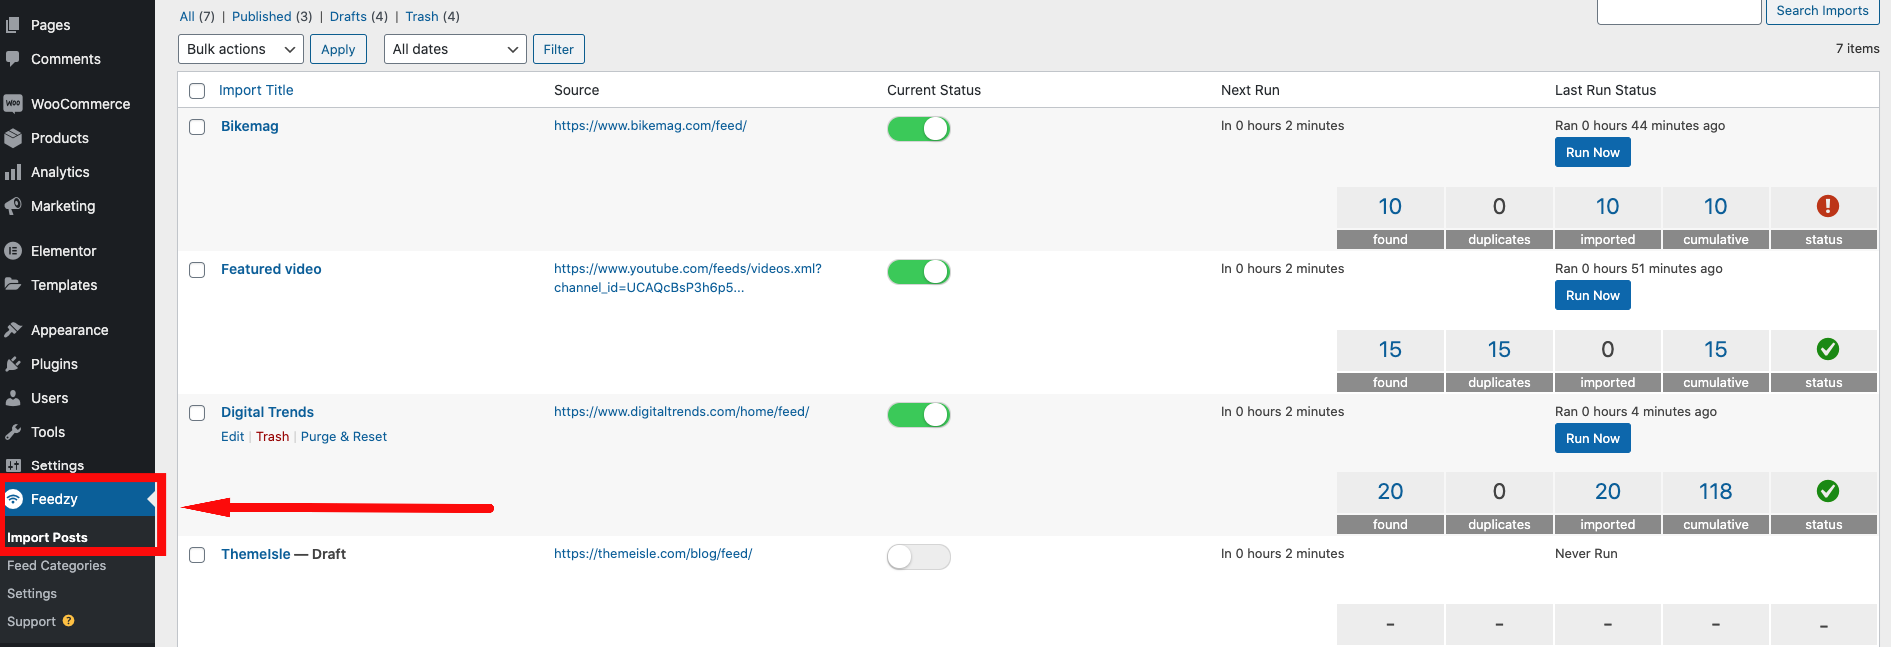Open the themeisle.com blog feed link
Viewport: 1891px width, 647px height.
click(x=653, y=554)
